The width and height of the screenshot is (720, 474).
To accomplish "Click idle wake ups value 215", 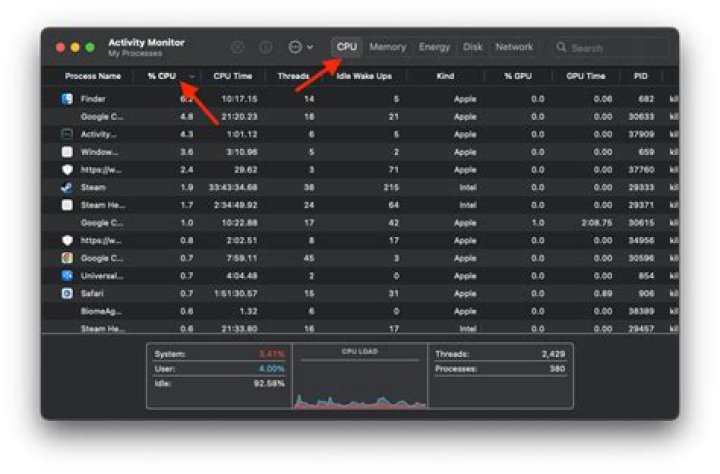I will (391, 187).
